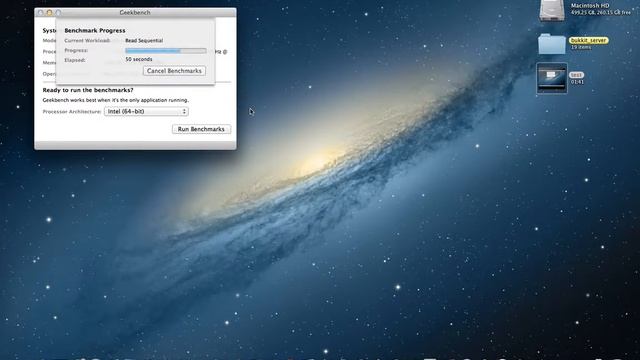Click the test file label on the desktop

(576, 75)
